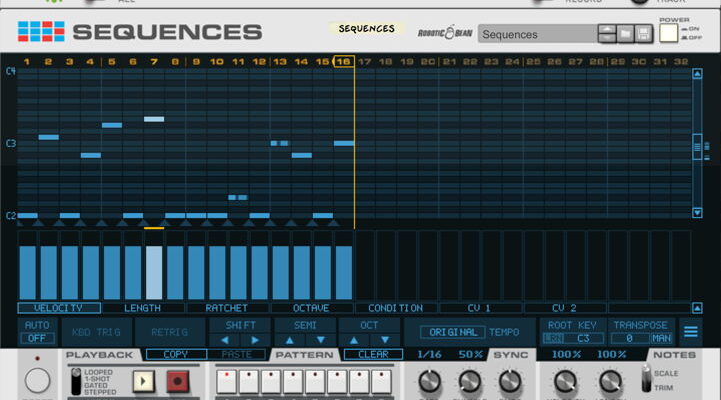Open the patch browser folder icon
Screen dimensions: 721x400
tap(626, 34)
